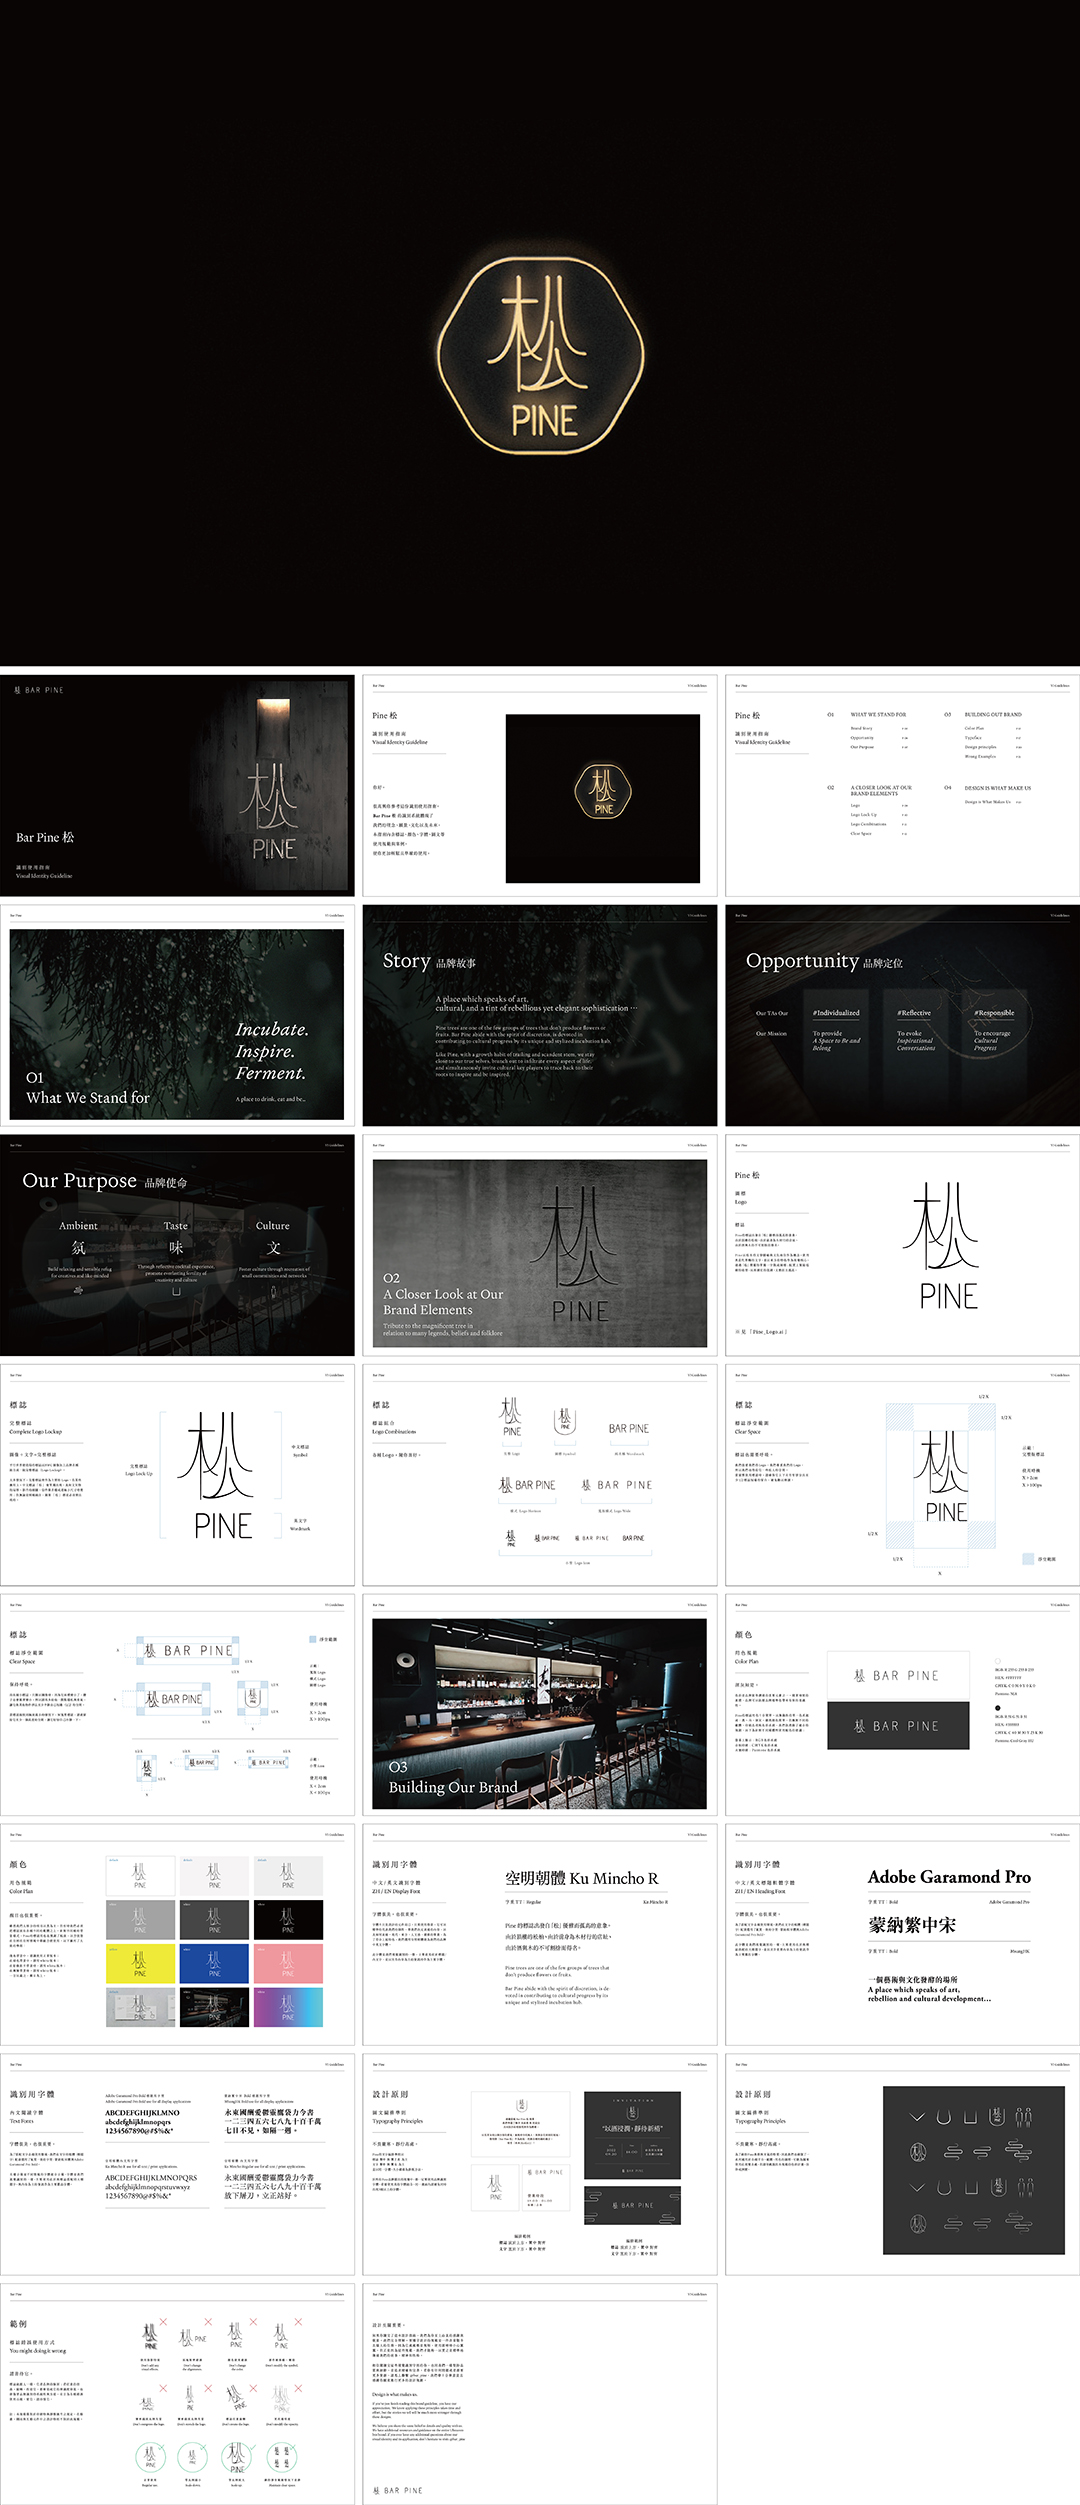The image size is (1080, 2505).
Task: Click the large glowing gold Pine logo
Action: click(544, 351)
